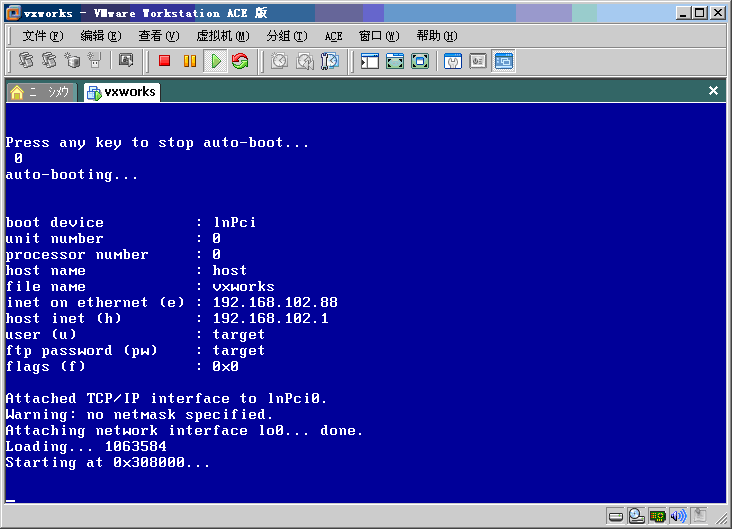Open the wrench summary view icon

452,61
